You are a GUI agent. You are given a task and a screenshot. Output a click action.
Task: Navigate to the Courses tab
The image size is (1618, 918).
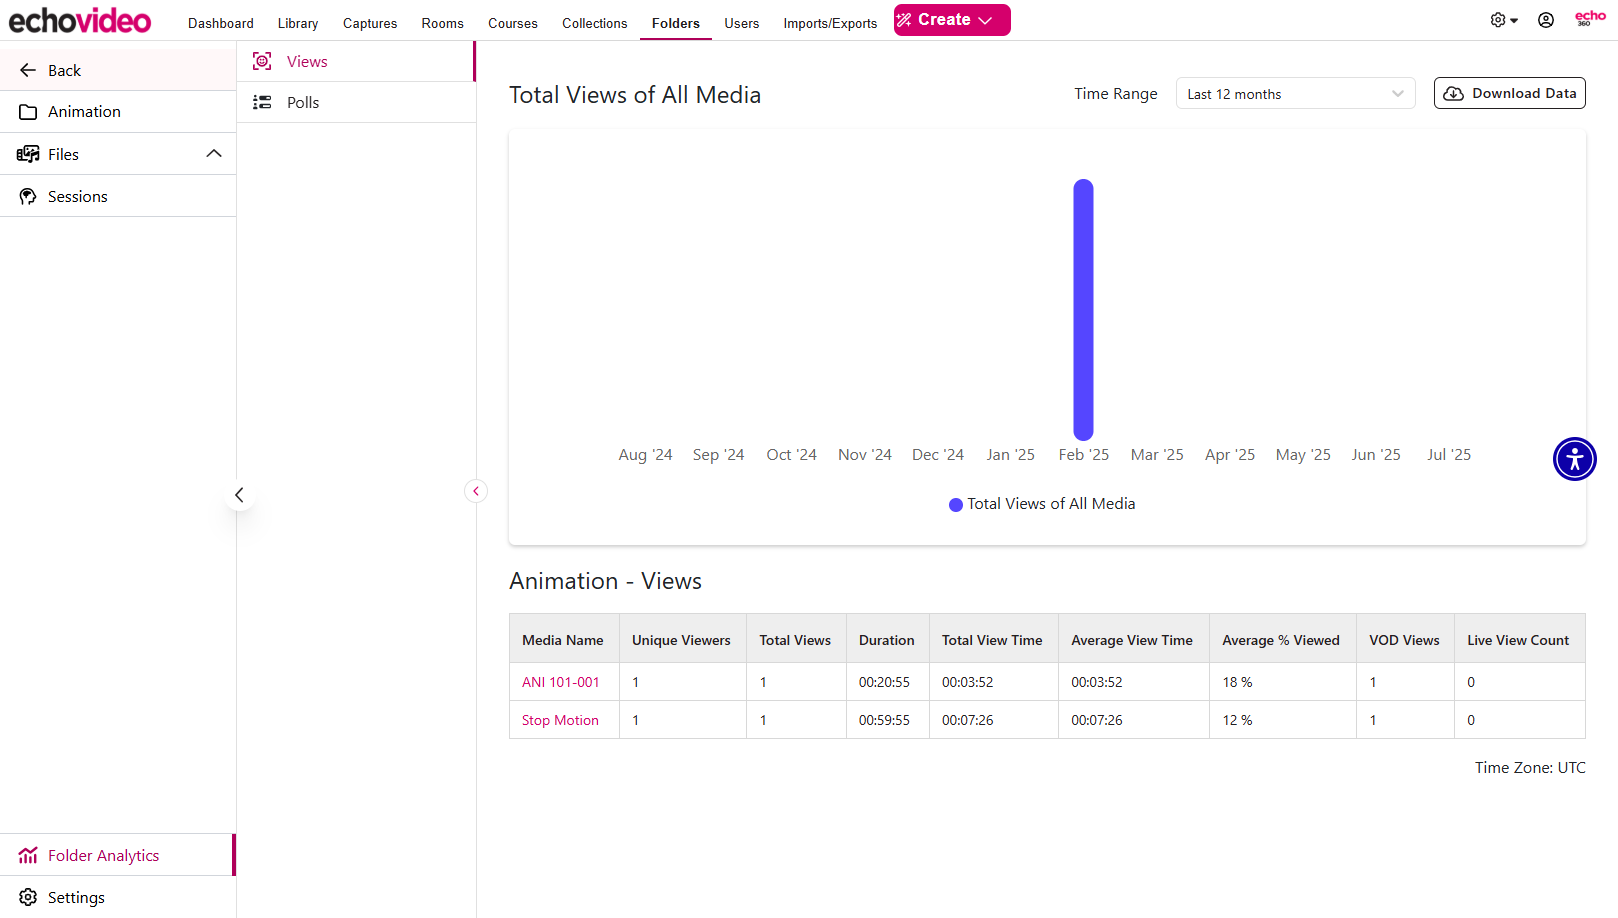[x=513, y=23]
